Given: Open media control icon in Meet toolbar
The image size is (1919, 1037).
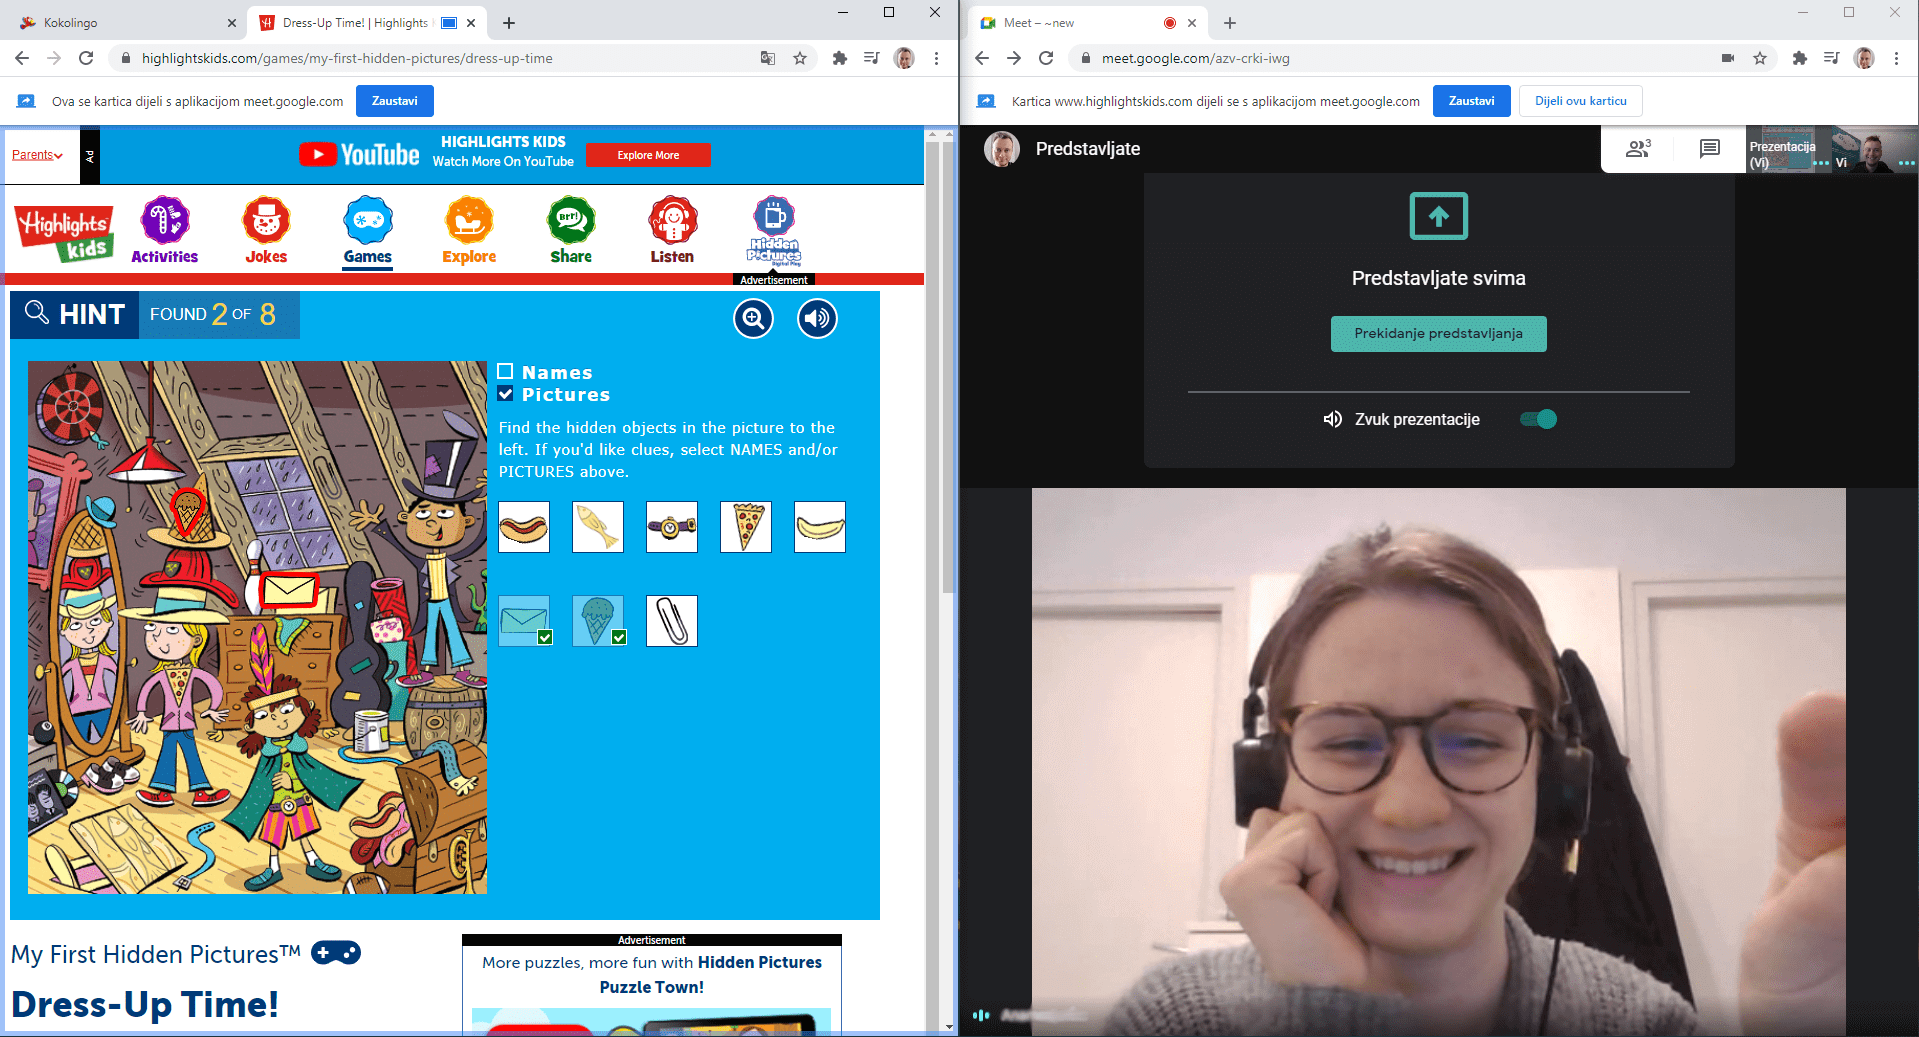Looking at the screenshot, I should pyautogui.click(x=1831, y=58).
